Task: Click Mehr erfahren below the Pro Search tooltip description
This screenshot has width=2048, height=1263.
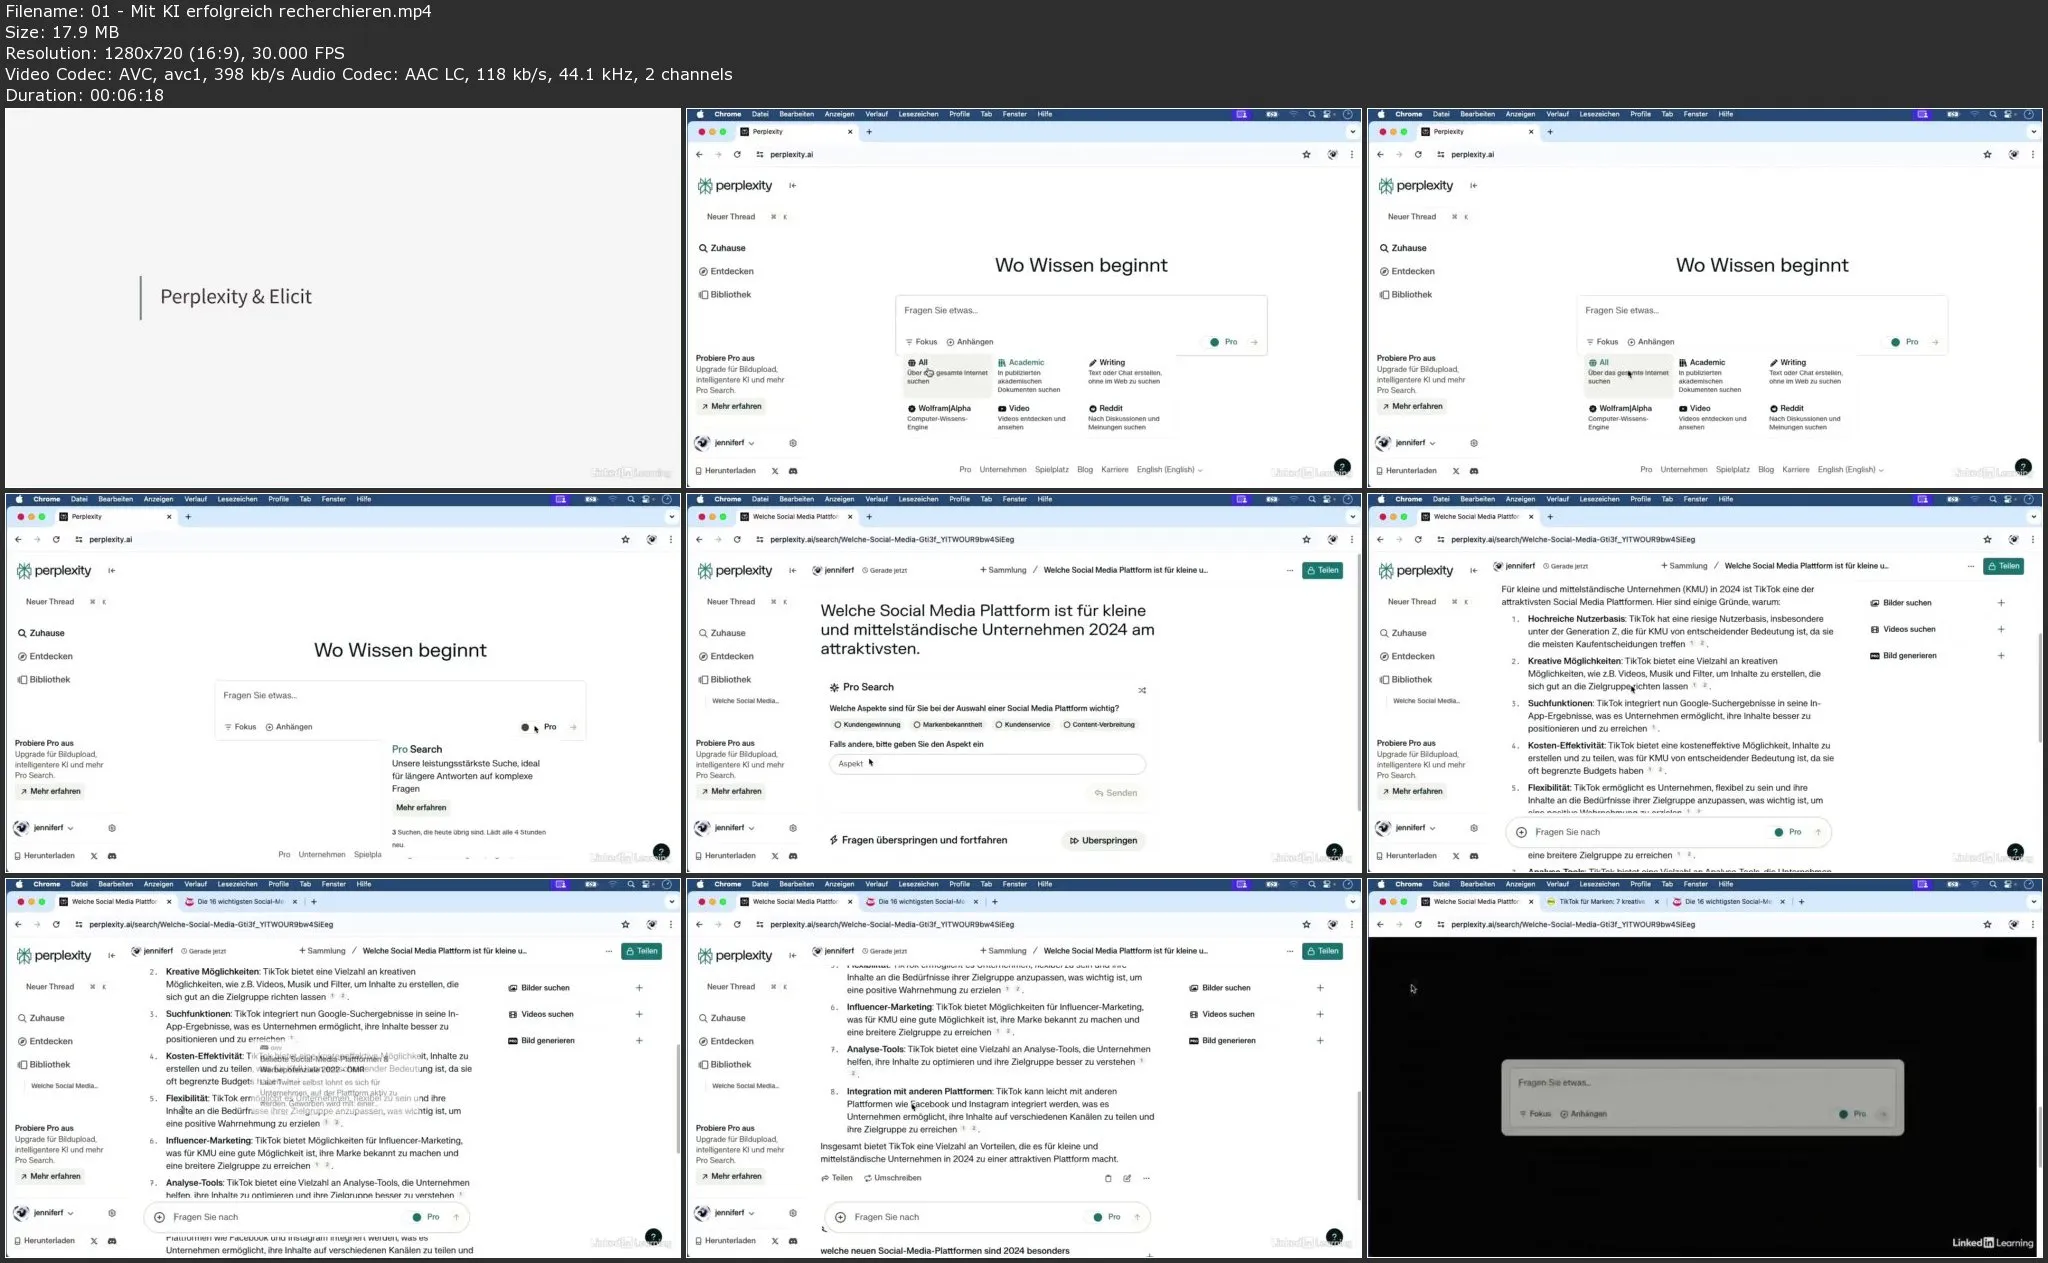Action: (421, 808)
